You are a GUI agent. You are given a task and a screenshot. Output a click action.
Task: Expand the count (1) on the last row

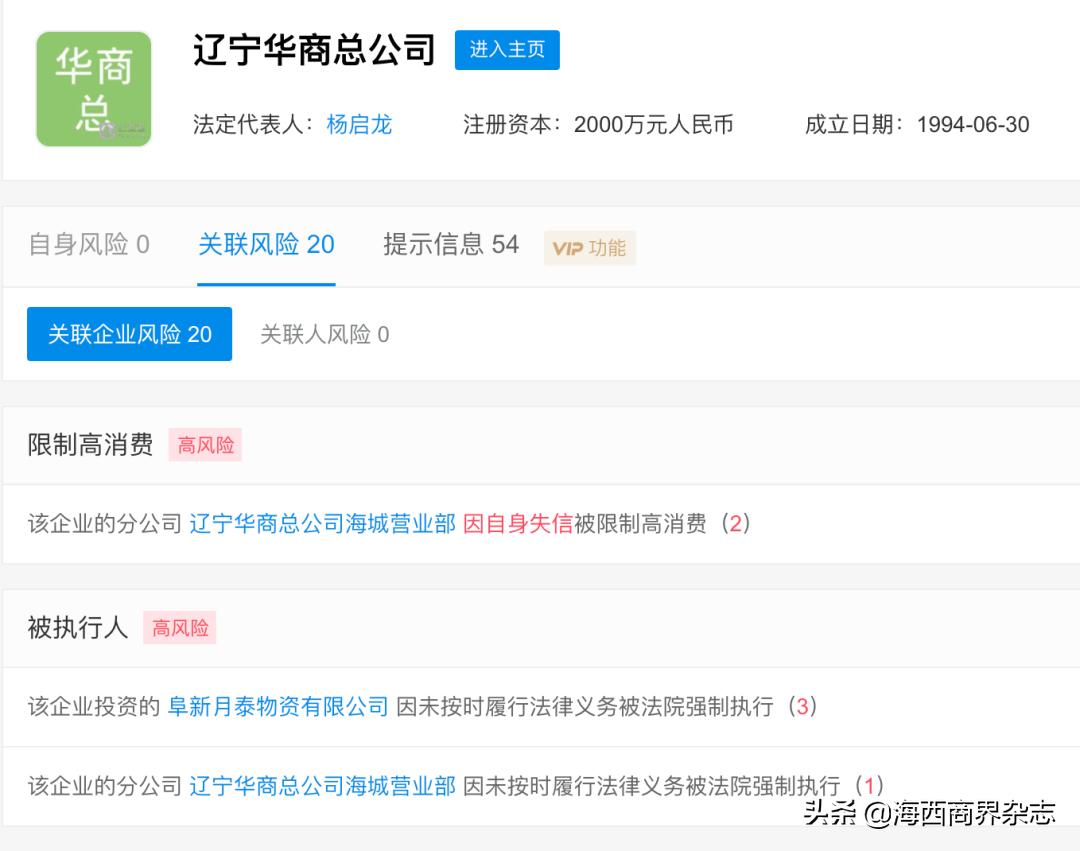point(872,786)
